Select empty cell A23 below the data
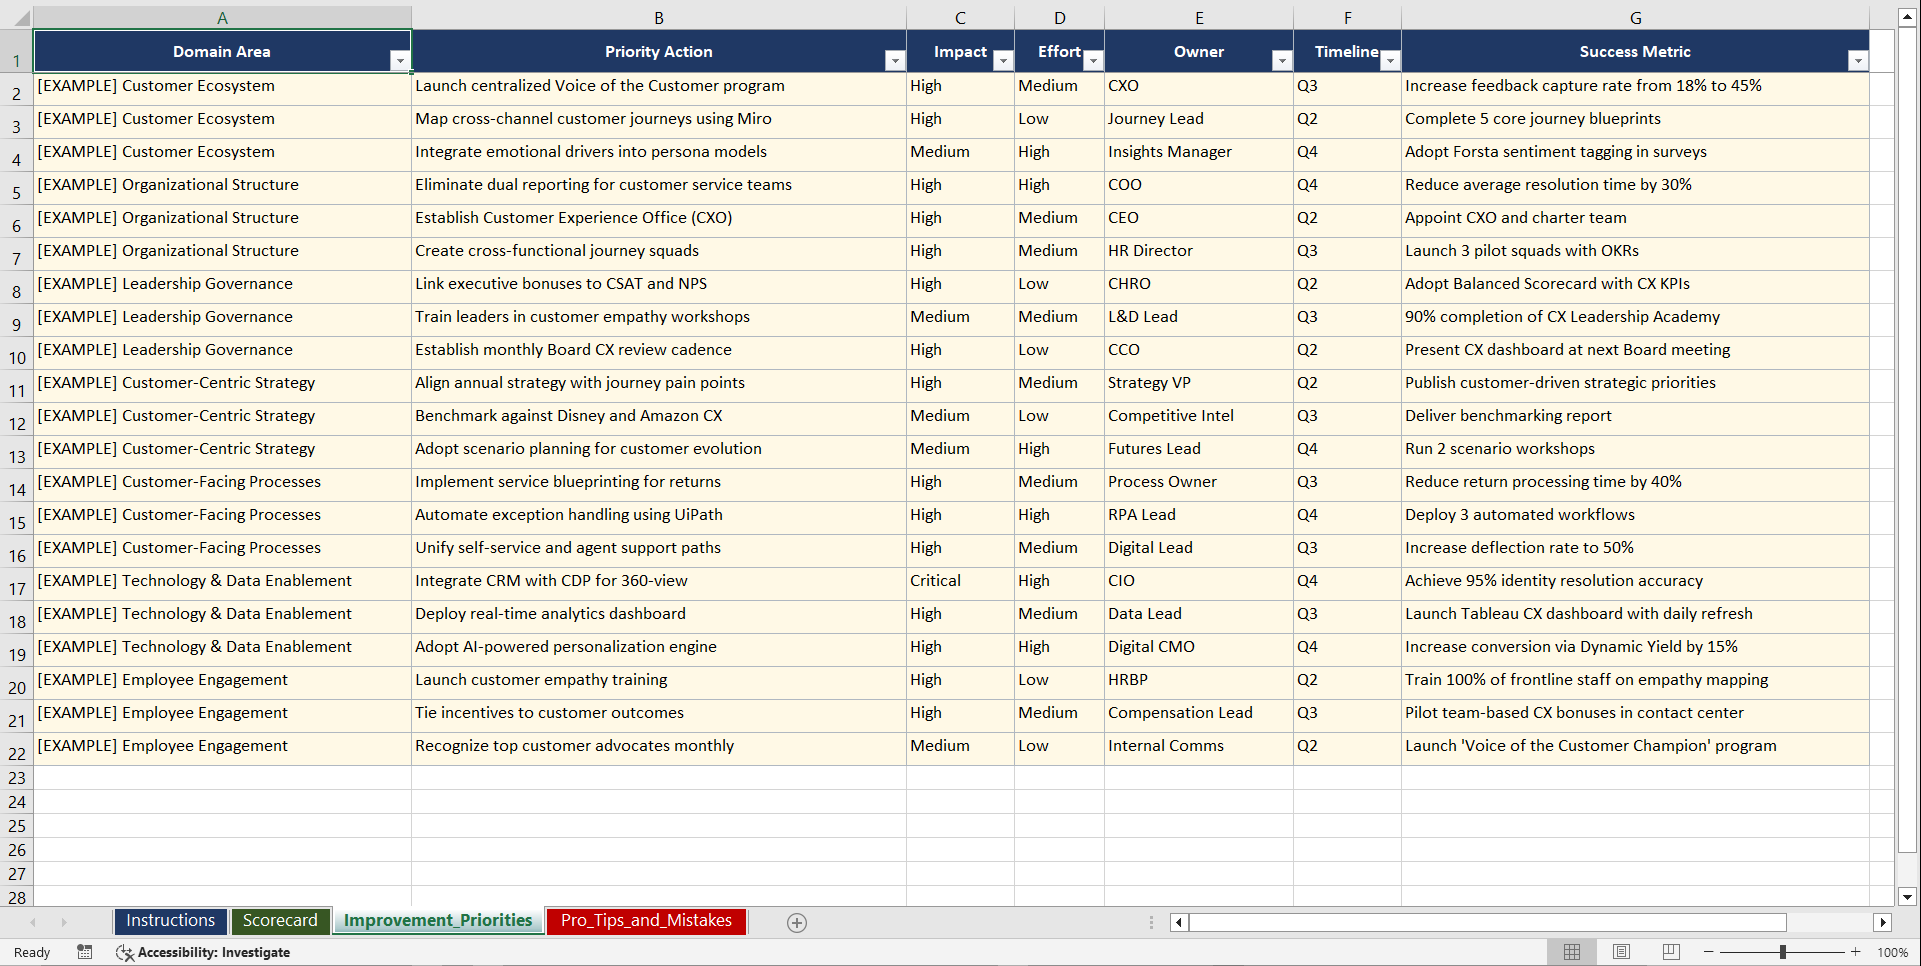Image resolution: width=1921 pixels, height=966 pixels. click(220, 777)
